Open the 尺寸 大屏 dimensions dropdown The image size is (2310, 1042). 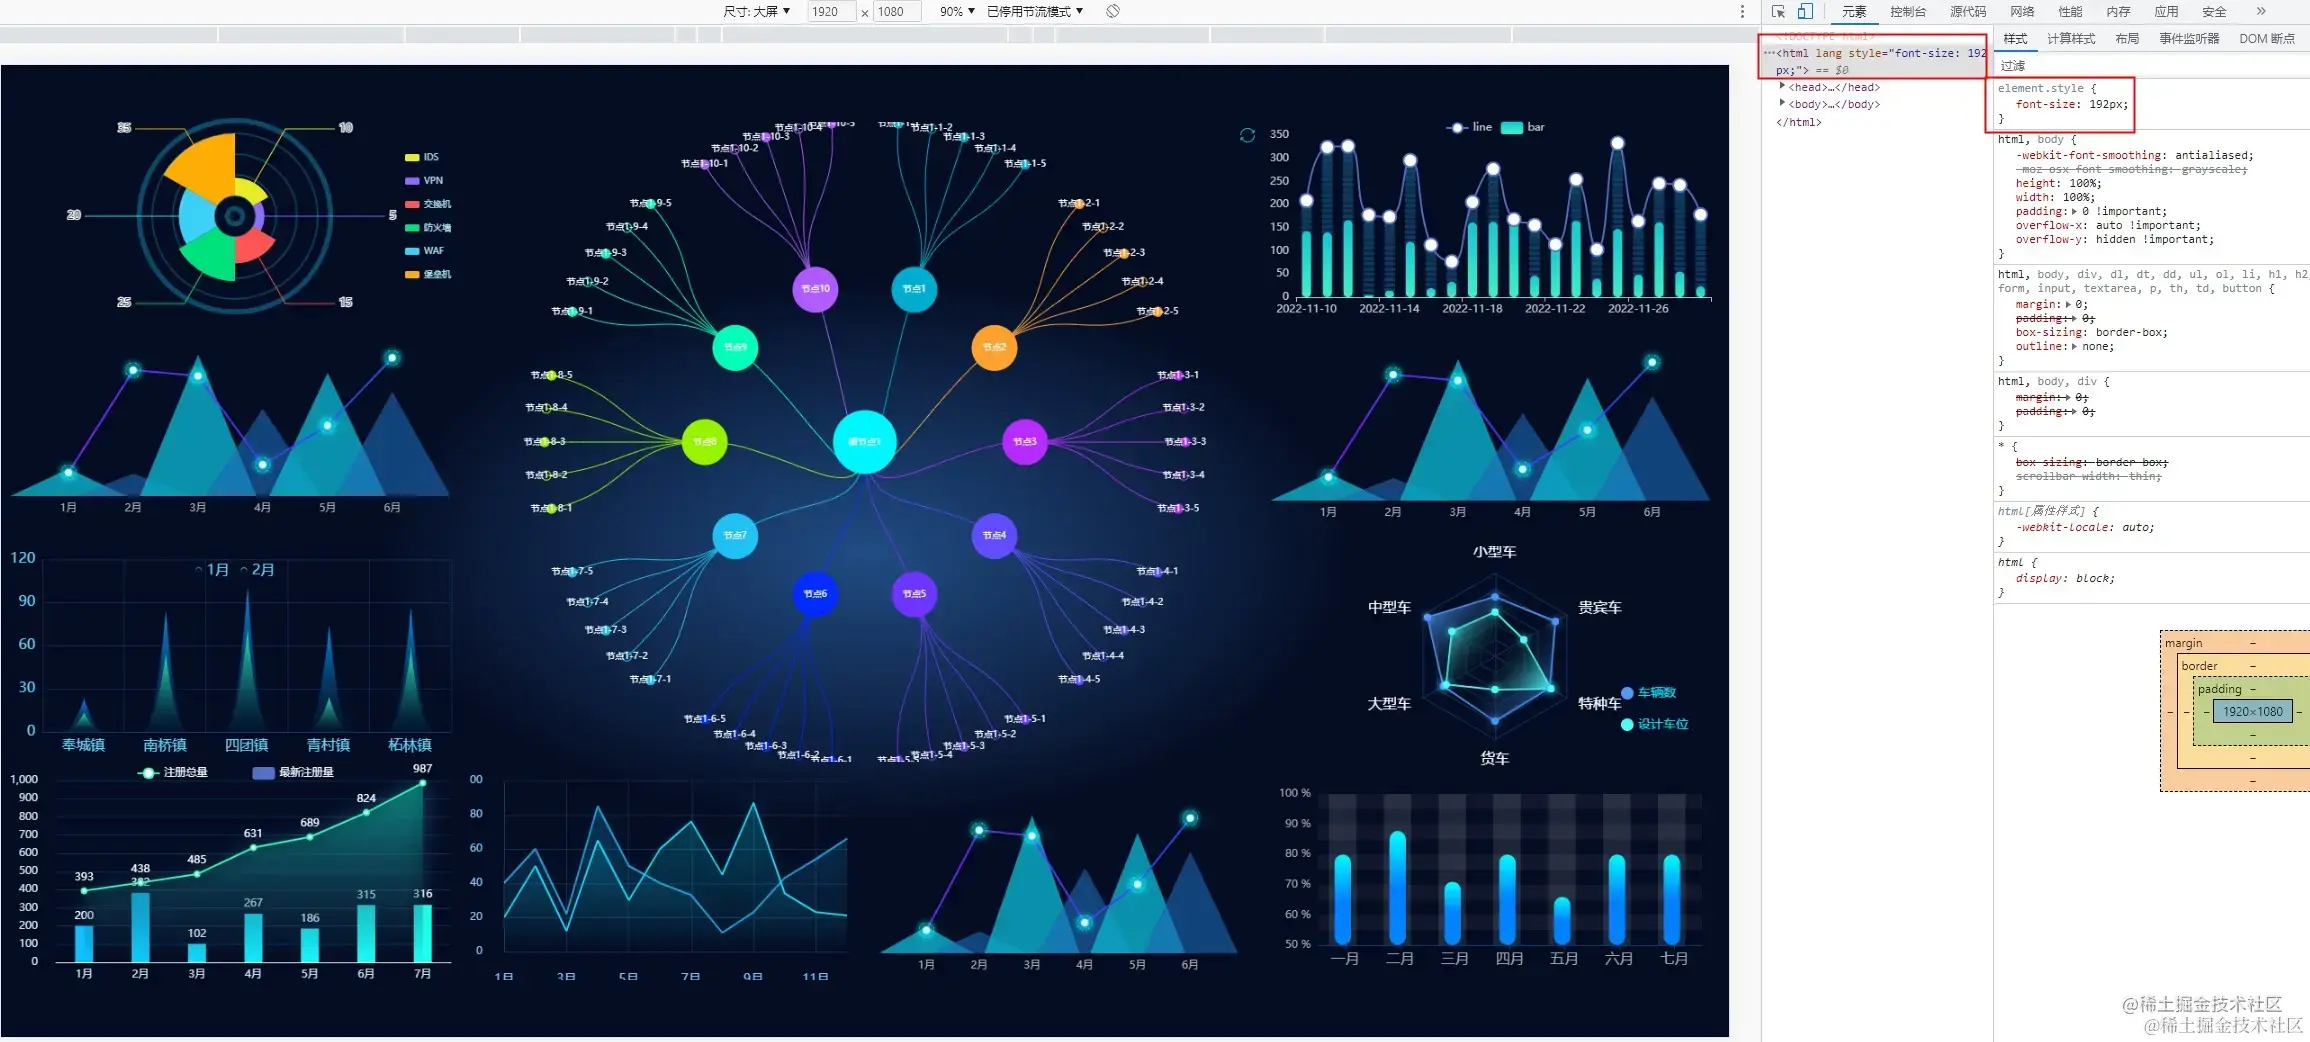pos(756,11)
